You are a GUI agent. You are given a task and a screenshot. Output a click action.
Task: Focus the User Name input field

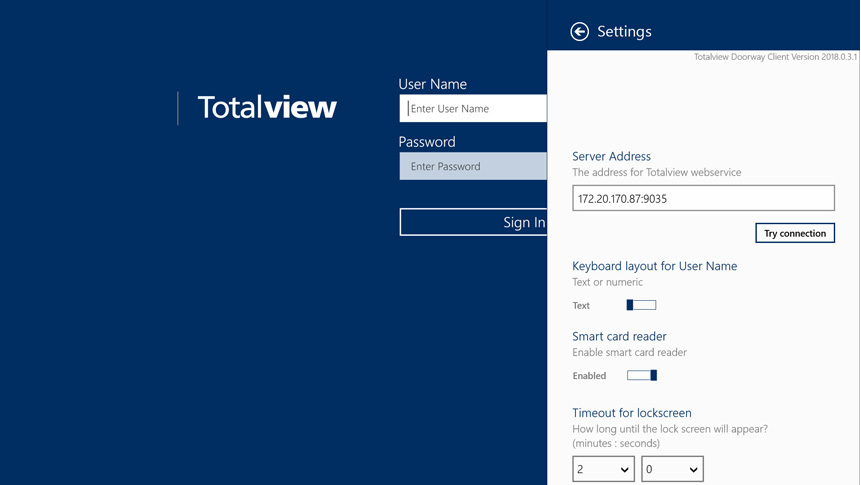pos(473,108)
